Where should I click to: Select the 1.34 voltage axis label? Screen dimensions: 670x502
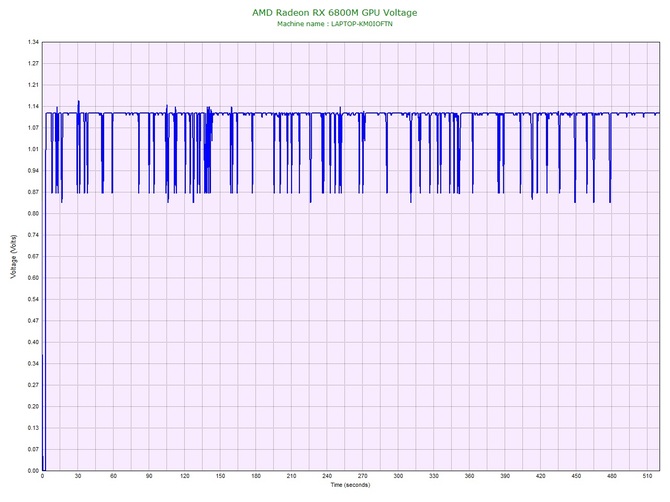pyautogui.click(x=33, y=42)
